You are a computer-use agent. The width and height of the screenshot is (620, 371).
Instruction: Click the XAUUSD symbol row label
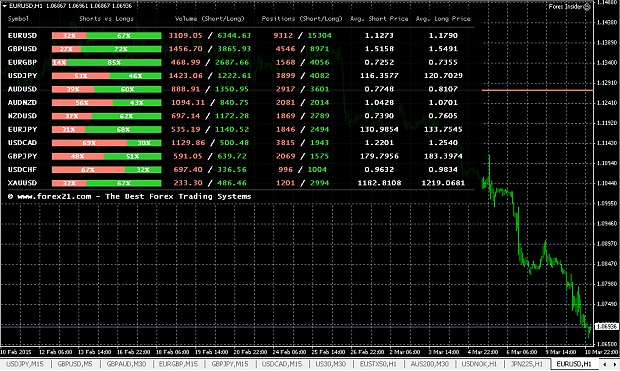(x=23, y=183)
